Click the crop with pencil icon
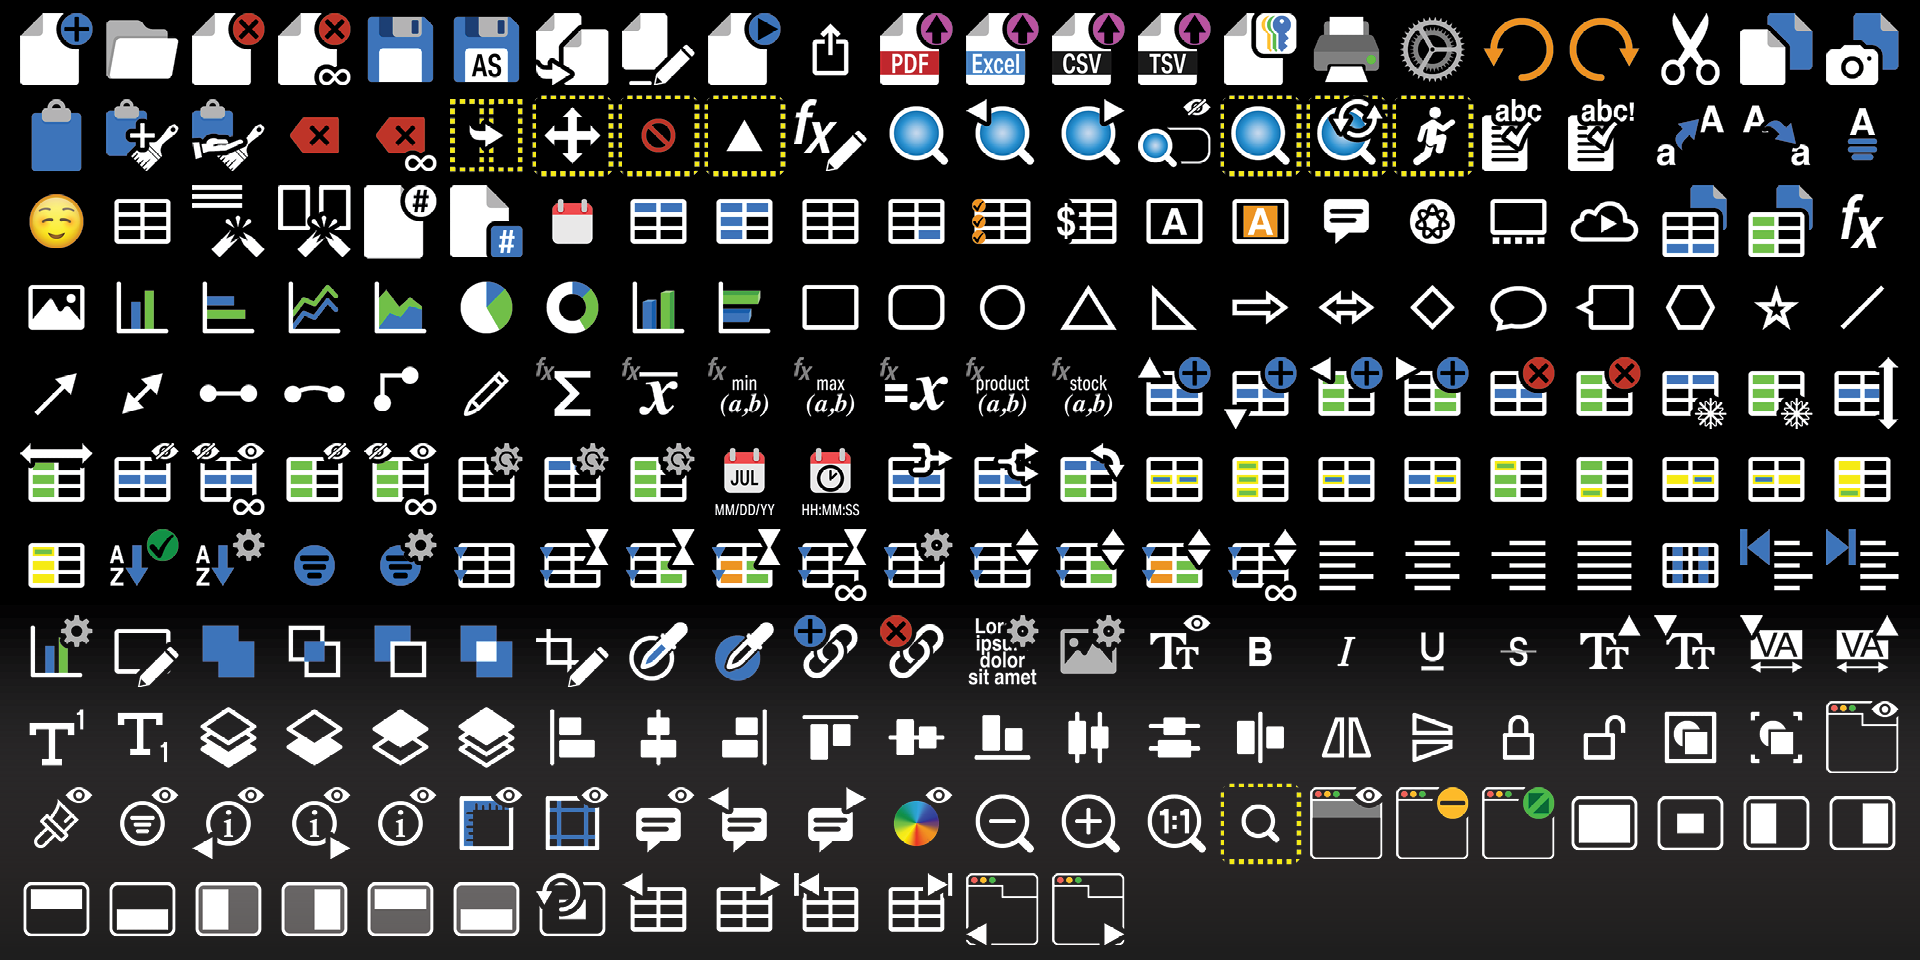 tap(572, 656)
